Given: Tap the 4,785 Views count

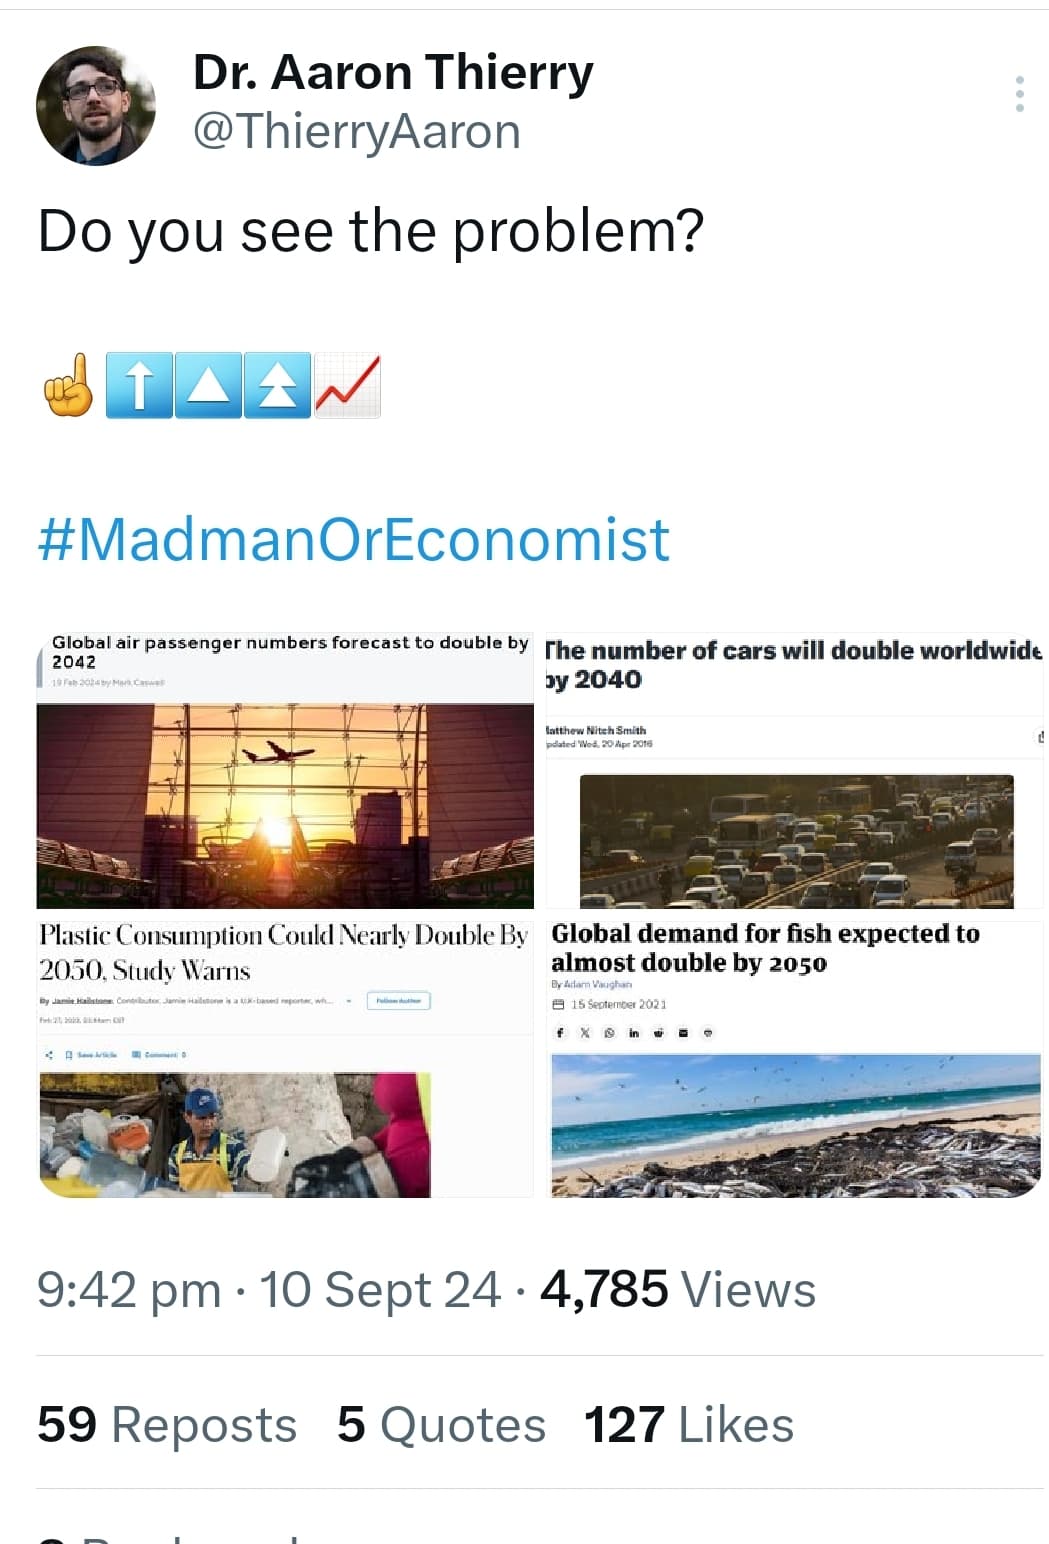Looking at the screenshot, I should (678, 1289).
